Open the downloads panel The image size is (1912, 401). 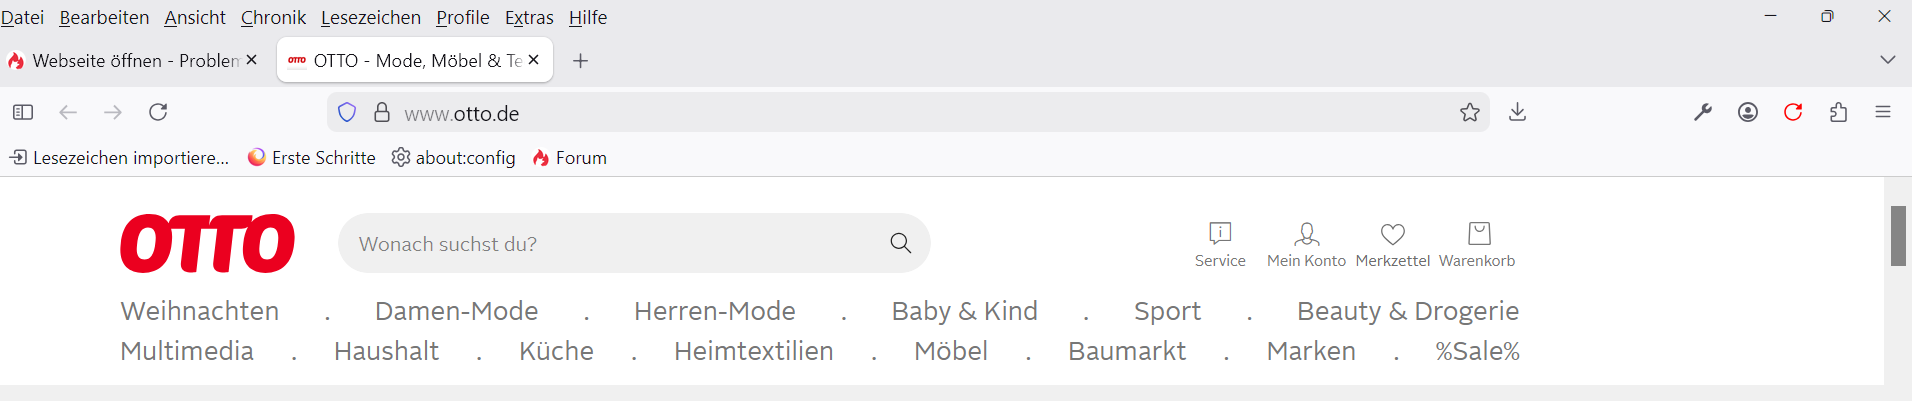tap(1517, 112)
